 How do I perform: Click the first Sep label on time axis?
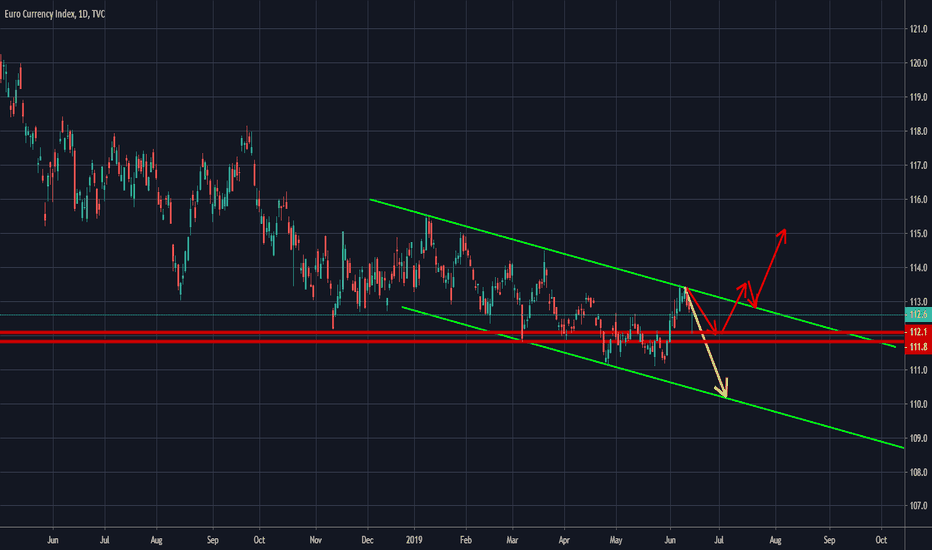pyautogui.click(x=213, y=540)
